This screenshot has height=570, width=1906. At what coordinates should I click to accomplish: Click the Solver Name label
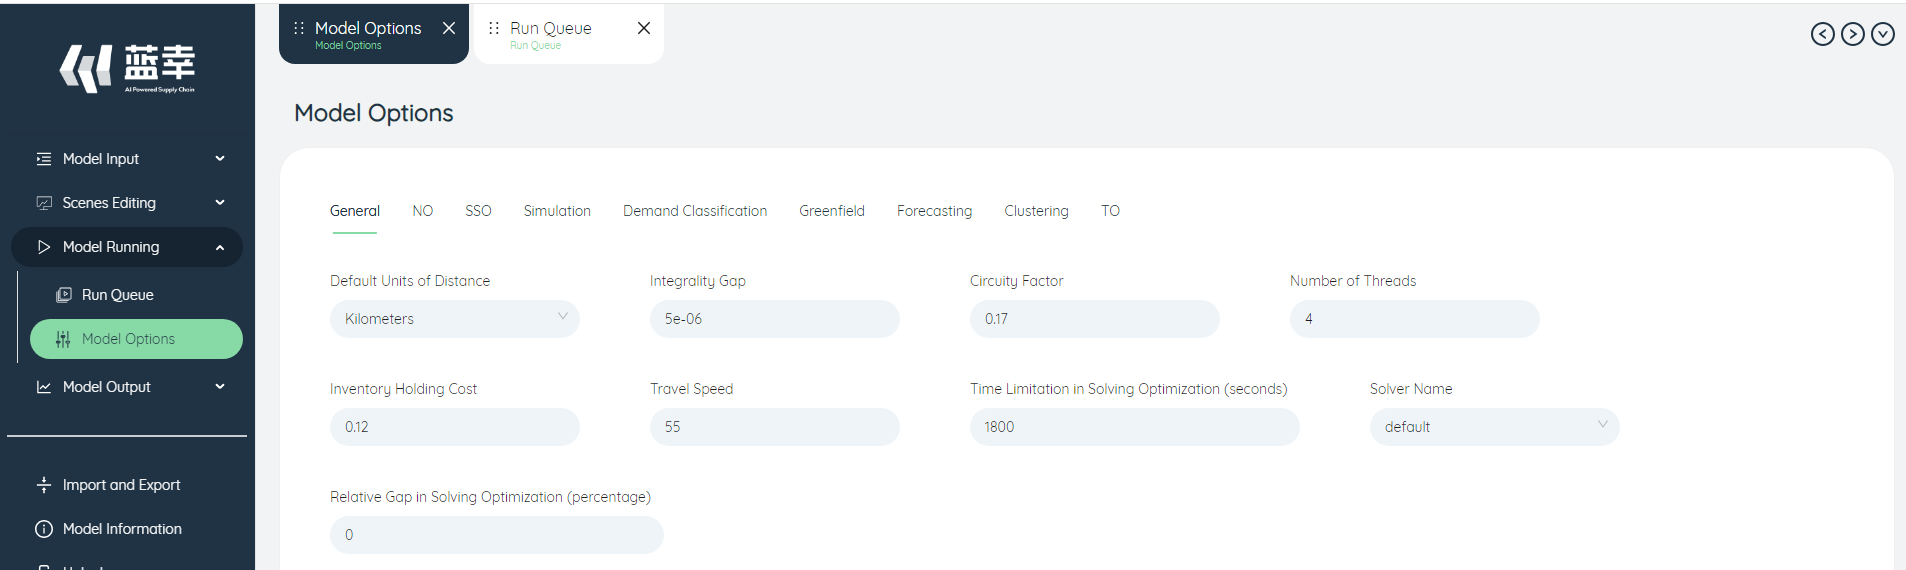point(1411,389)
